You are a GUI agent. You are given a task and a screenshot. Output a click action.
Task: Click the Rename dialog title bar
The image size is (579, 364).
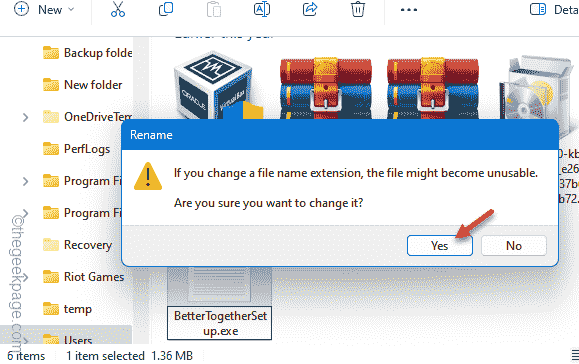[340, 135]
